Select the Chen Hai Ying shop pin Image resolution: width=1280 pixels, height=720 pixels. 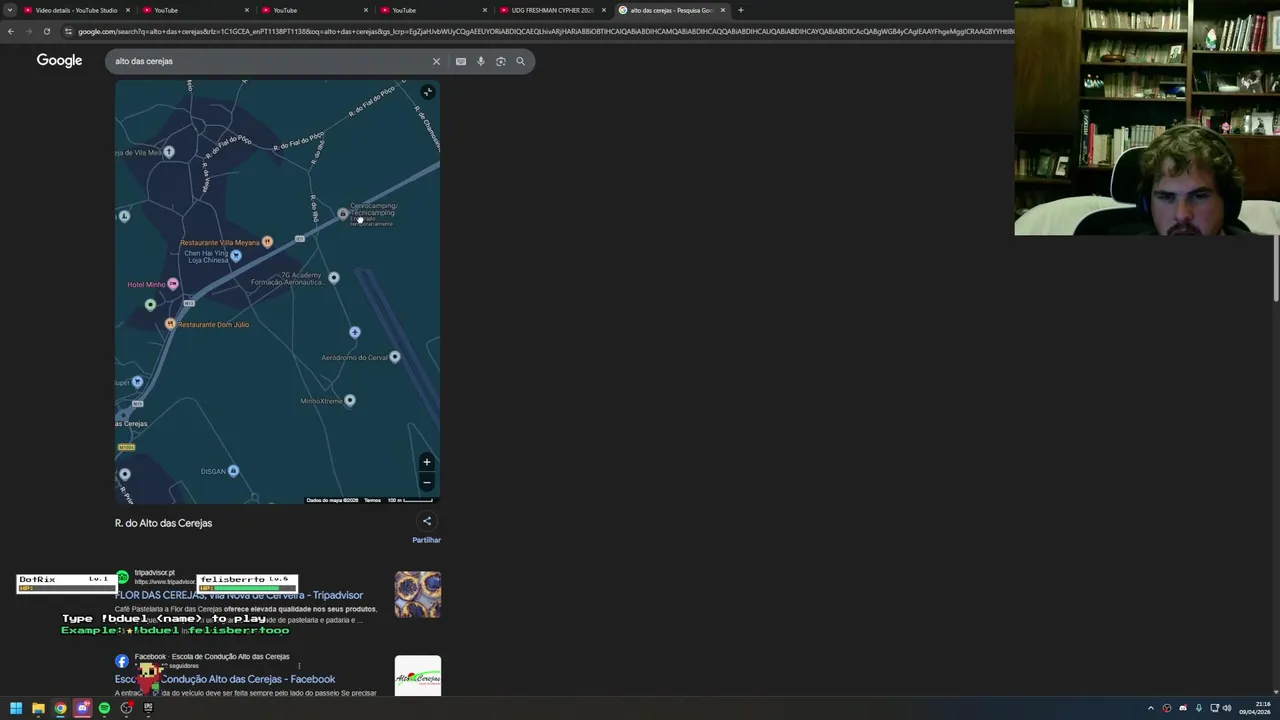coord(236,256)
